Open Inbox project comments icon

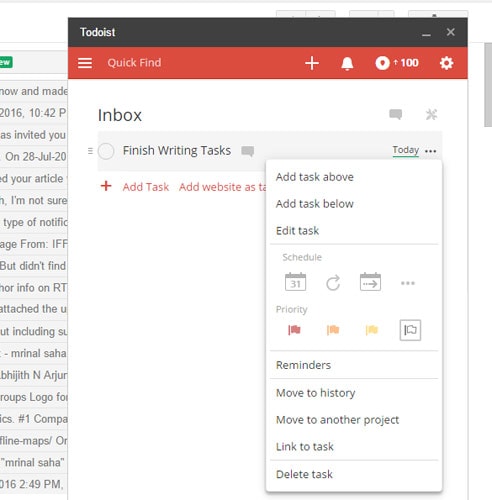pos(395,114)
